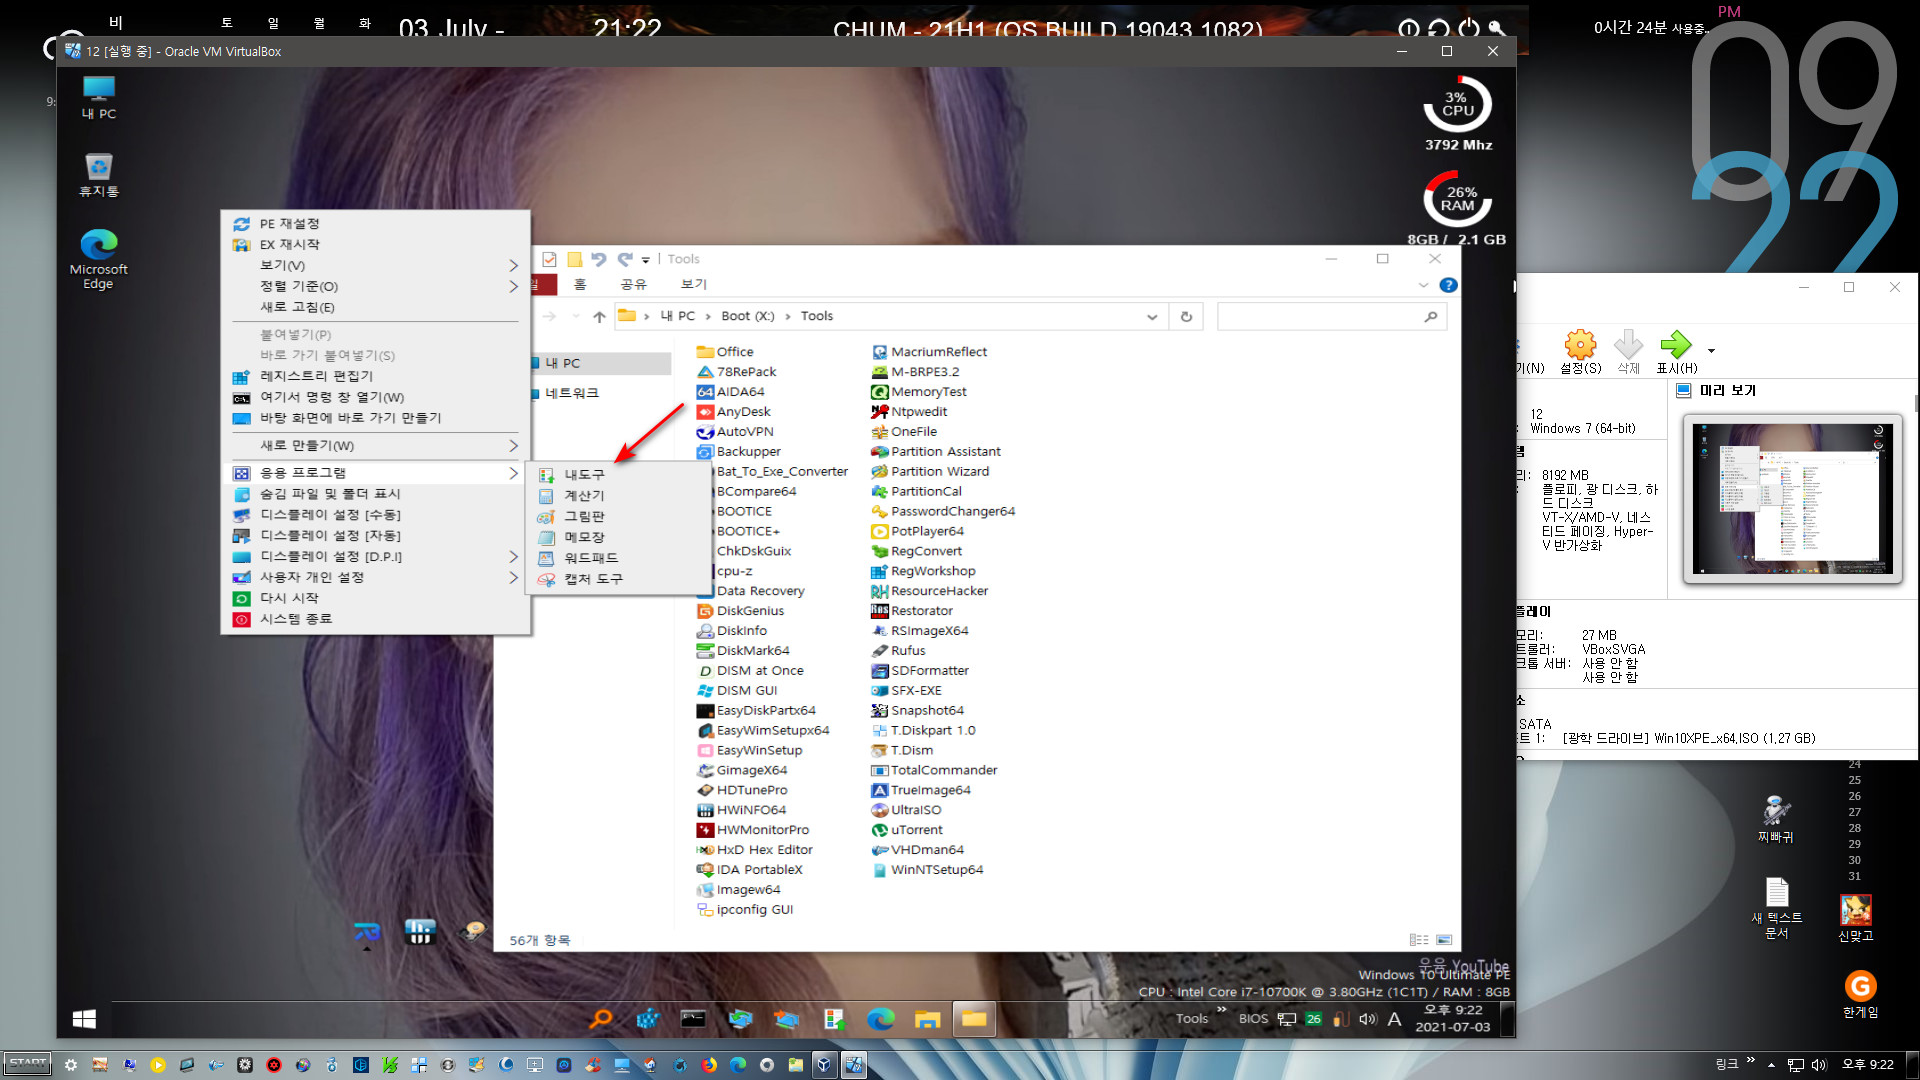Switch to the 공유 ribbon tab

(633, 285)
